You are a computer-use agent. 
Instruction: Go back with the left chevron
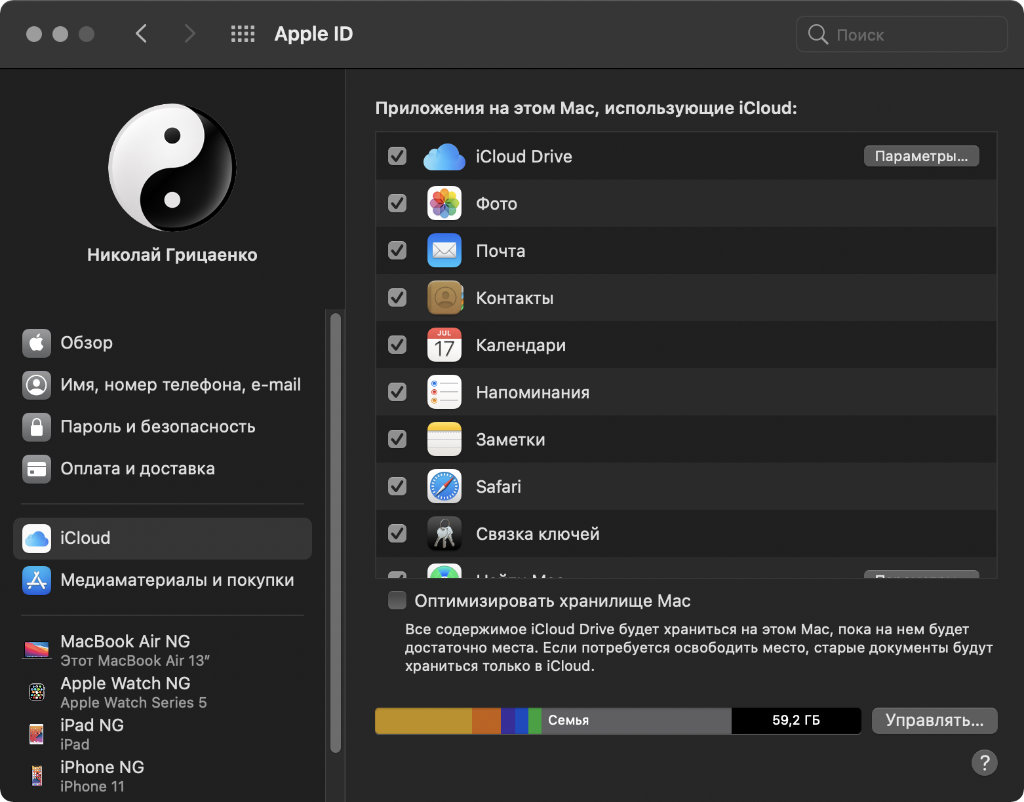point(141,34)
